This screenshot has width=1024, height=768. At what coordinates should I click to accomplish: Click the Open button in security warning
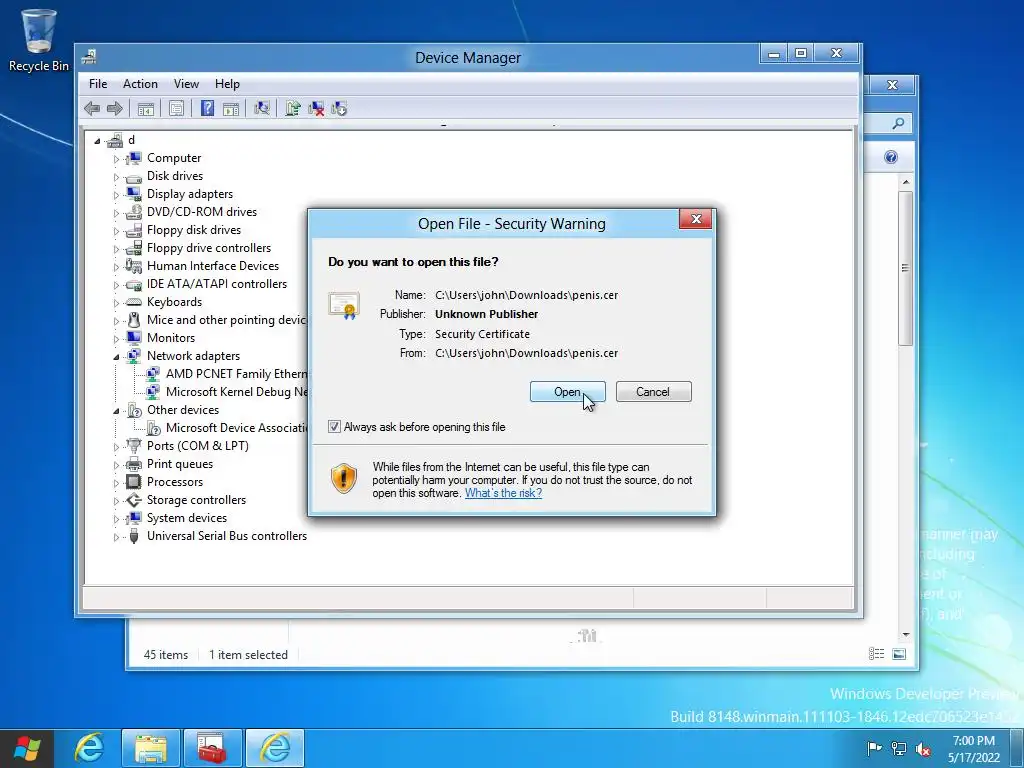(568, 392)
